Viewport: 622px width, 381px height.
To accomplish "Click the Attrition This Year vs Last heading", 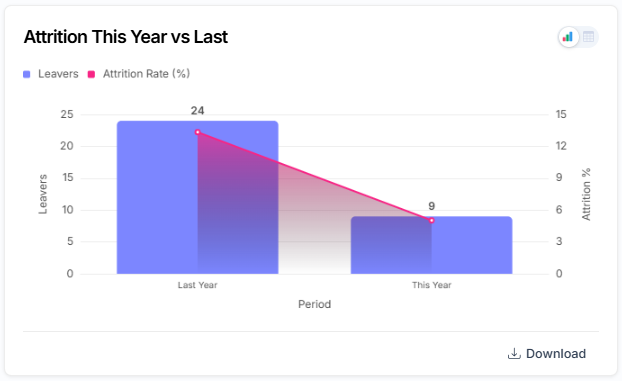I will pyautogui.click(x=126, y=37).
